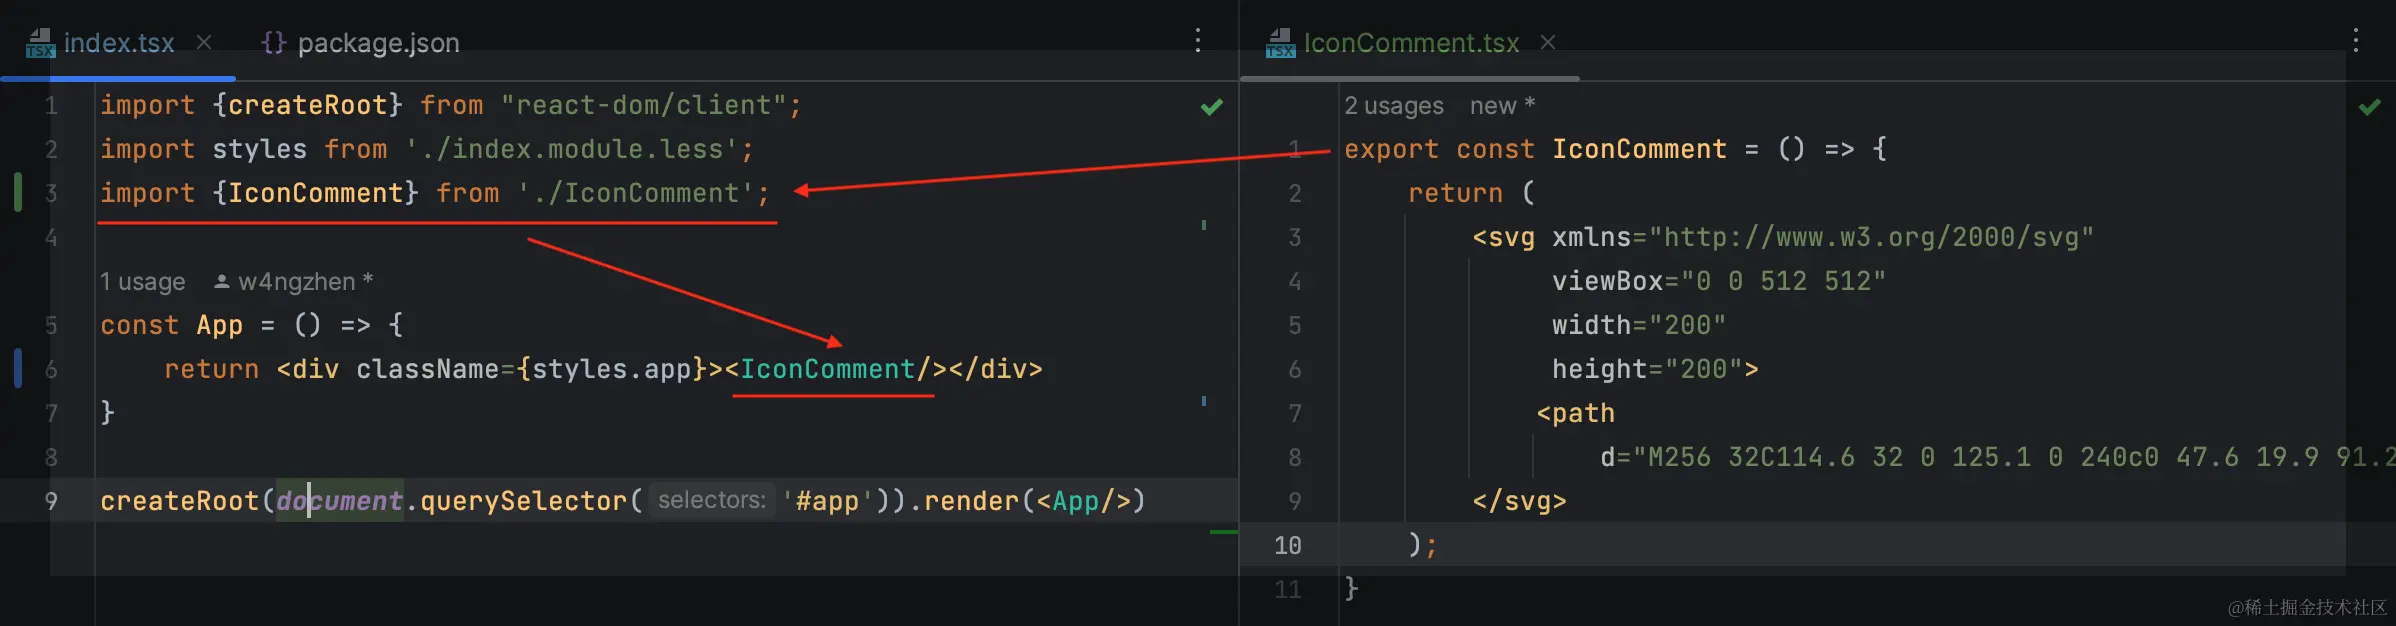
Task: Click the "react-dom/client" string
Action: pyautogui.click(x=643, y=105)
